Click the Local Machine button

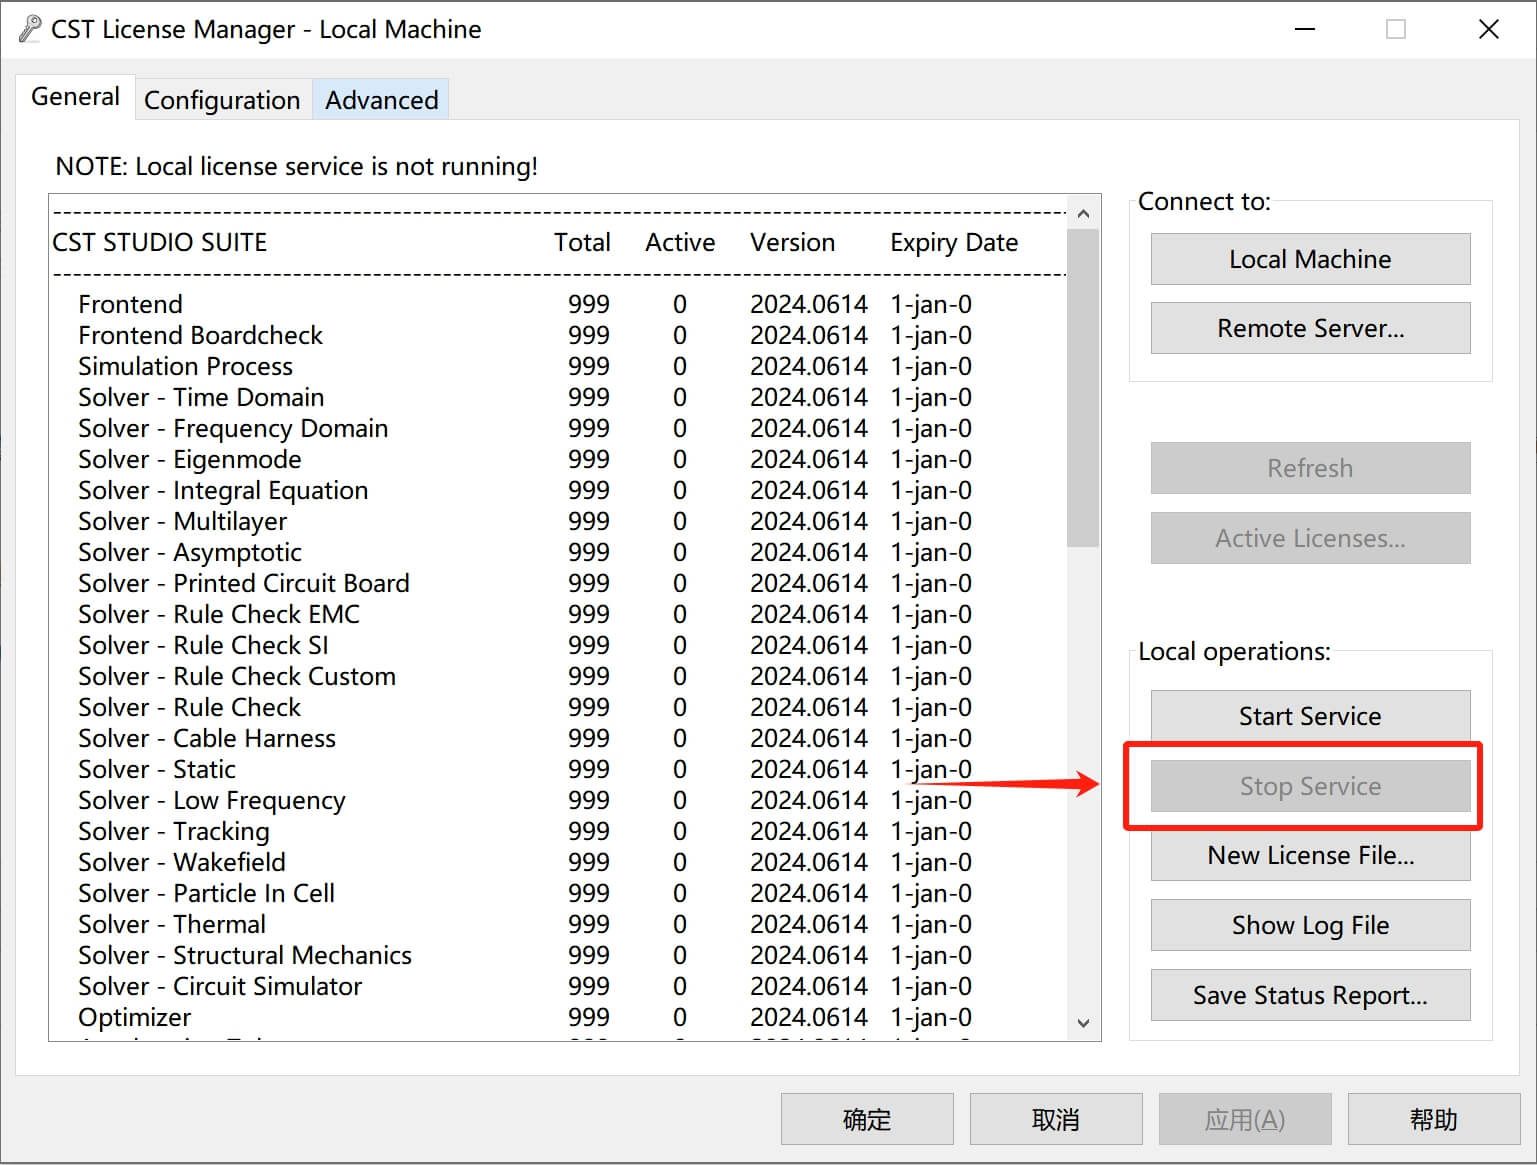(x=1310, y=259)
